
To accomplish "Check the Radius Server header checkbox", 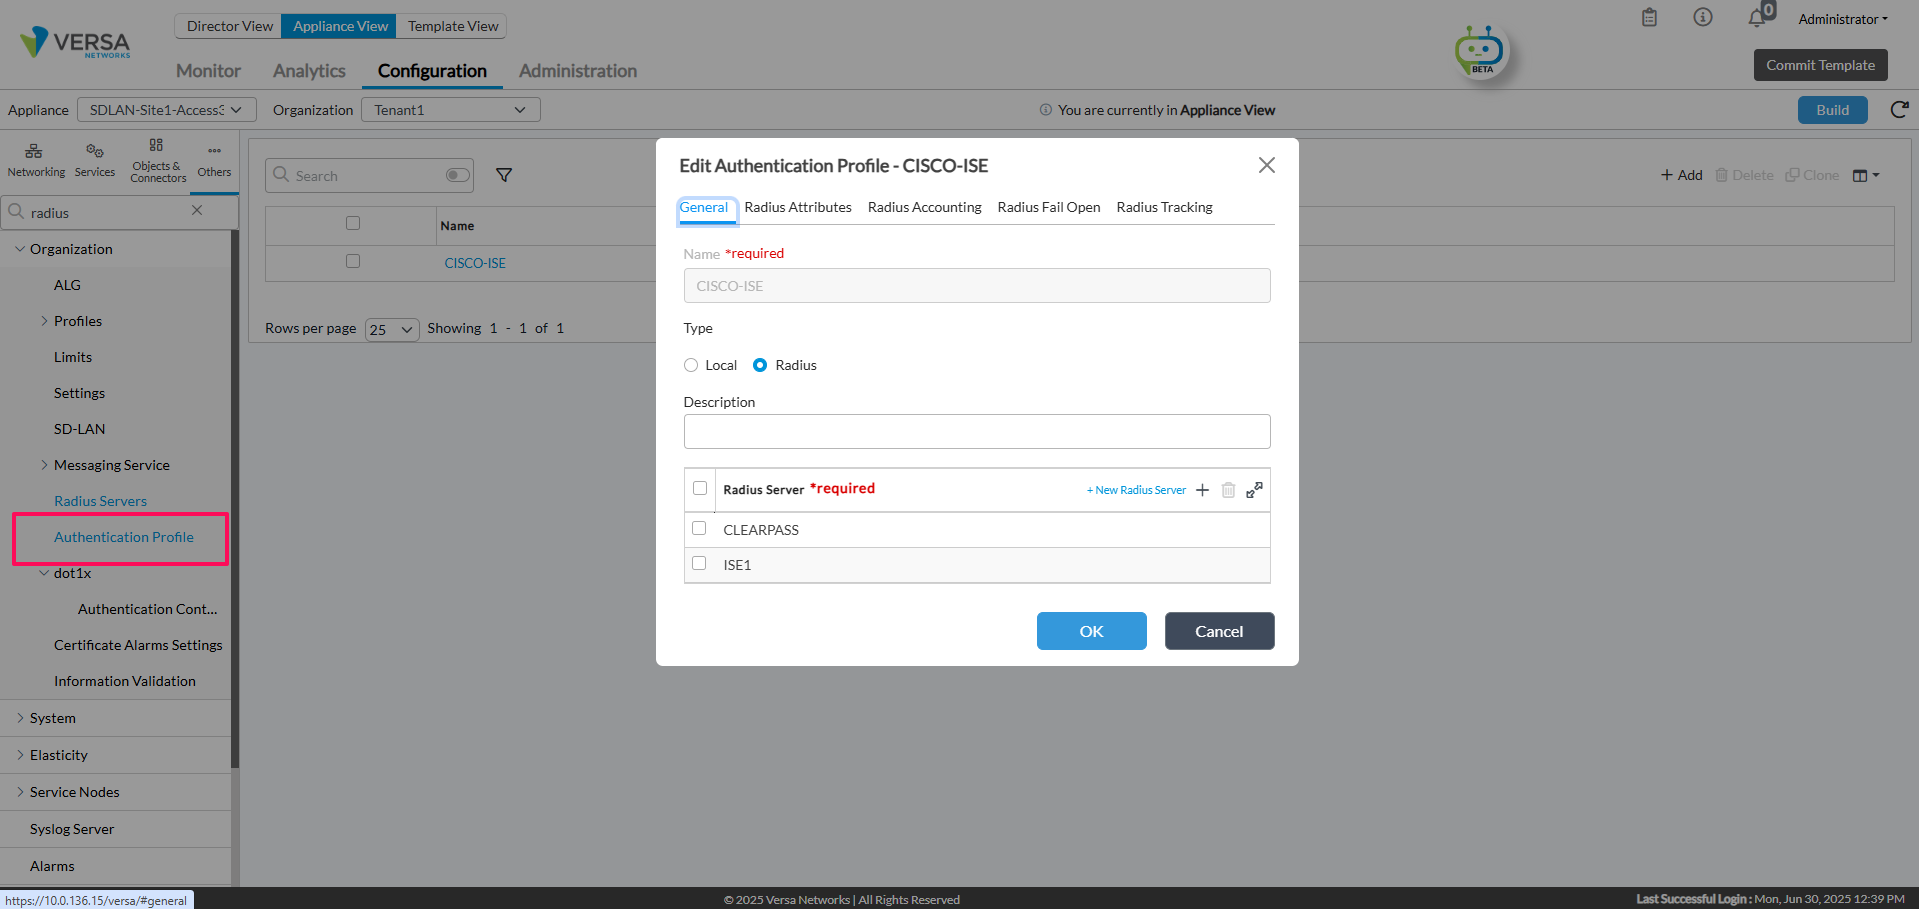I will tap(700, 488).
